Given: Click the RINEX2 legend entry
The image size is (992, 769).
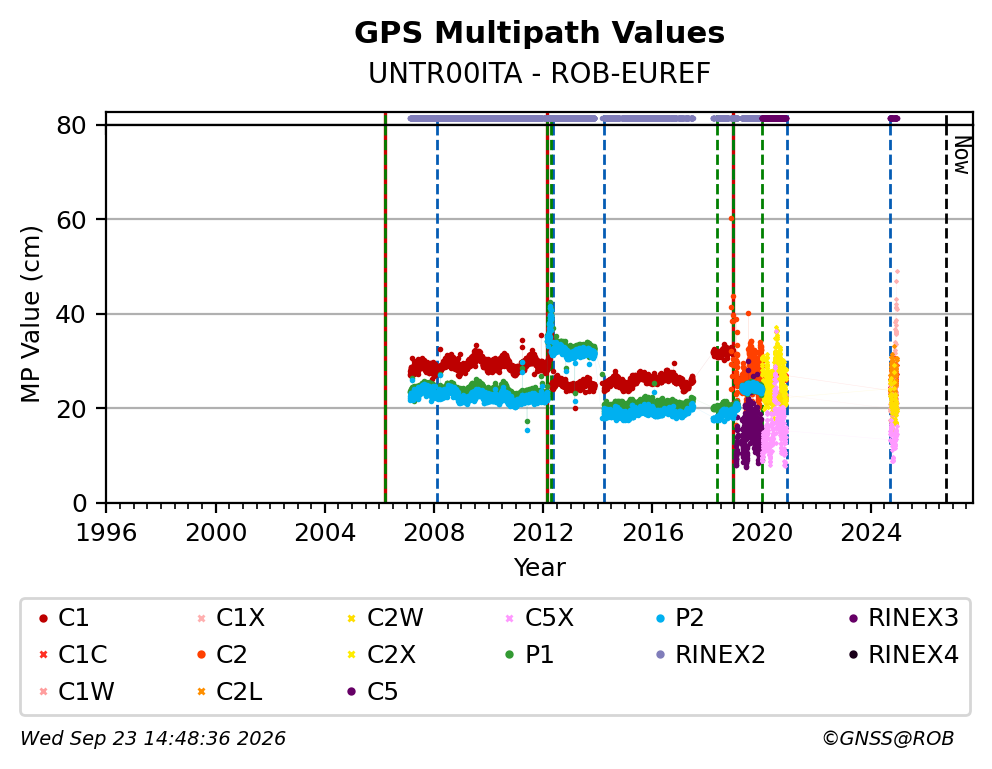Looking at the screenshot, I should 710,655.
